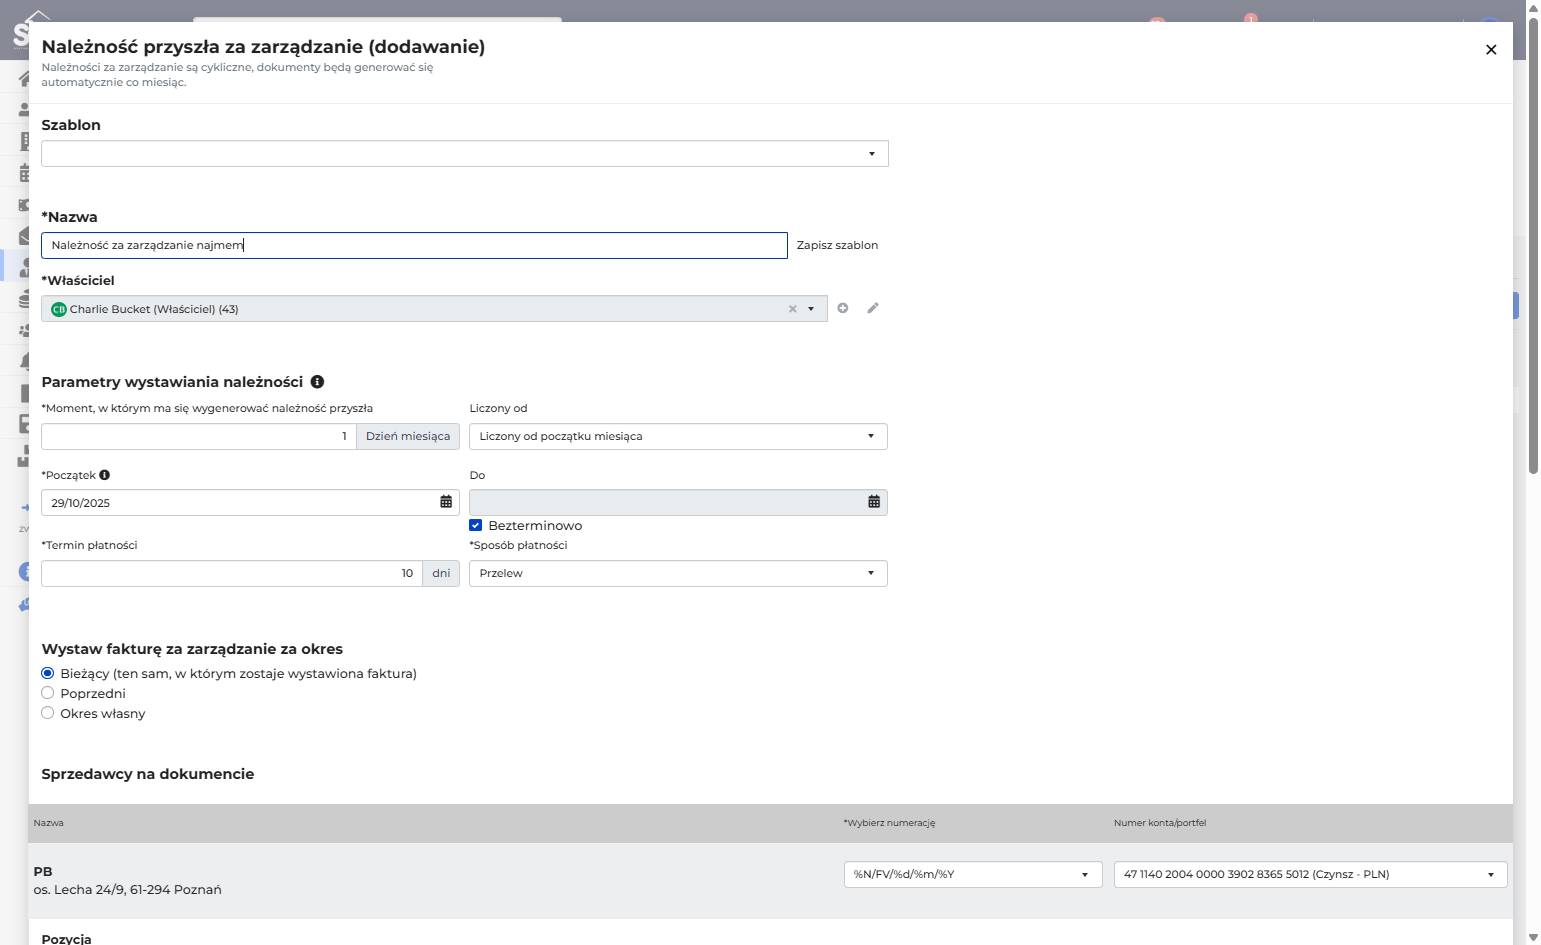The image size is (1541, 945).
Task: Select the Okres własny radio option
Action: click(x=47, y=713)
